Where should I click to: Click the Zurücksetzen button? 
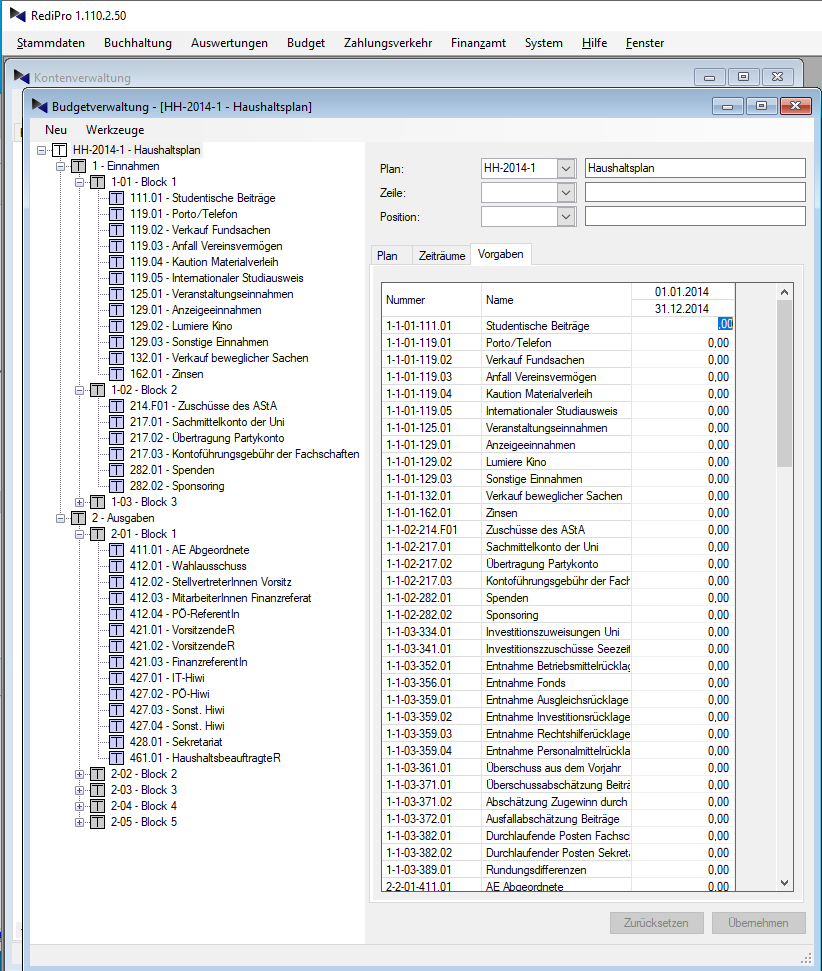656,923
